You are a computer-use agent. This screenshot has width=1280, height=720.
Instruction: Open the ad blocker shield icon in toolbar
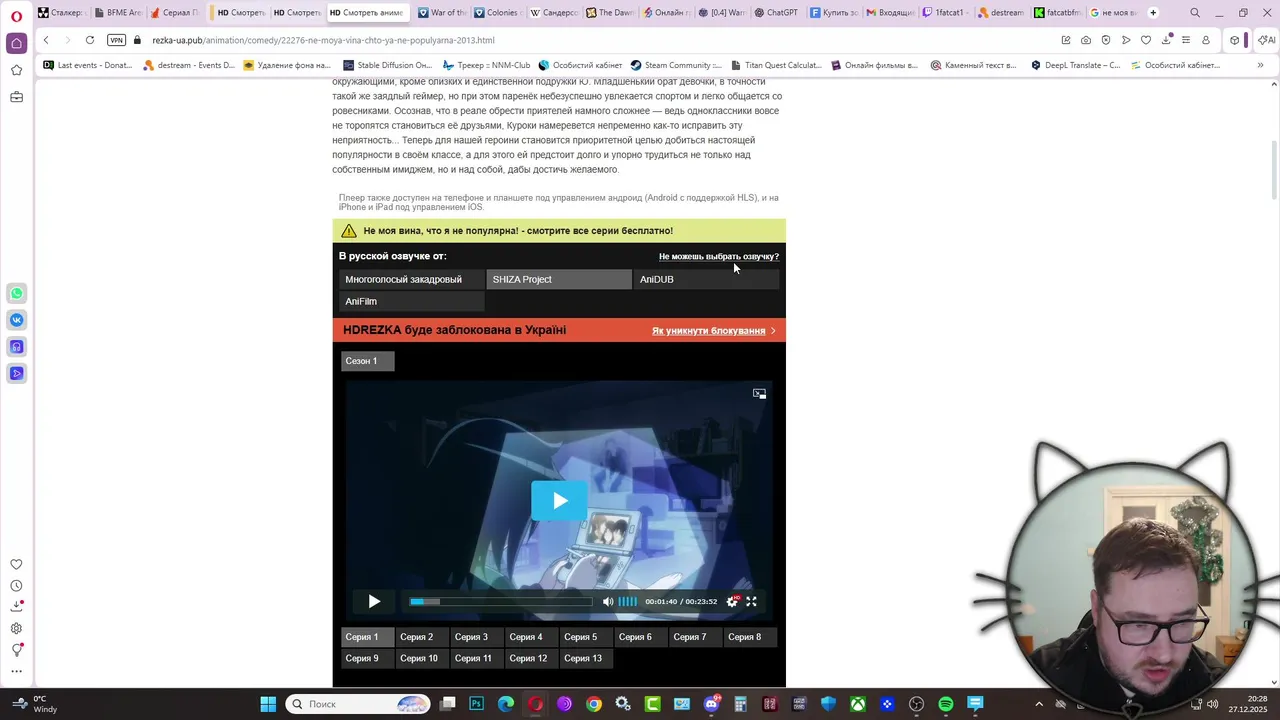pyautogui.click(x=1106, y=40)
